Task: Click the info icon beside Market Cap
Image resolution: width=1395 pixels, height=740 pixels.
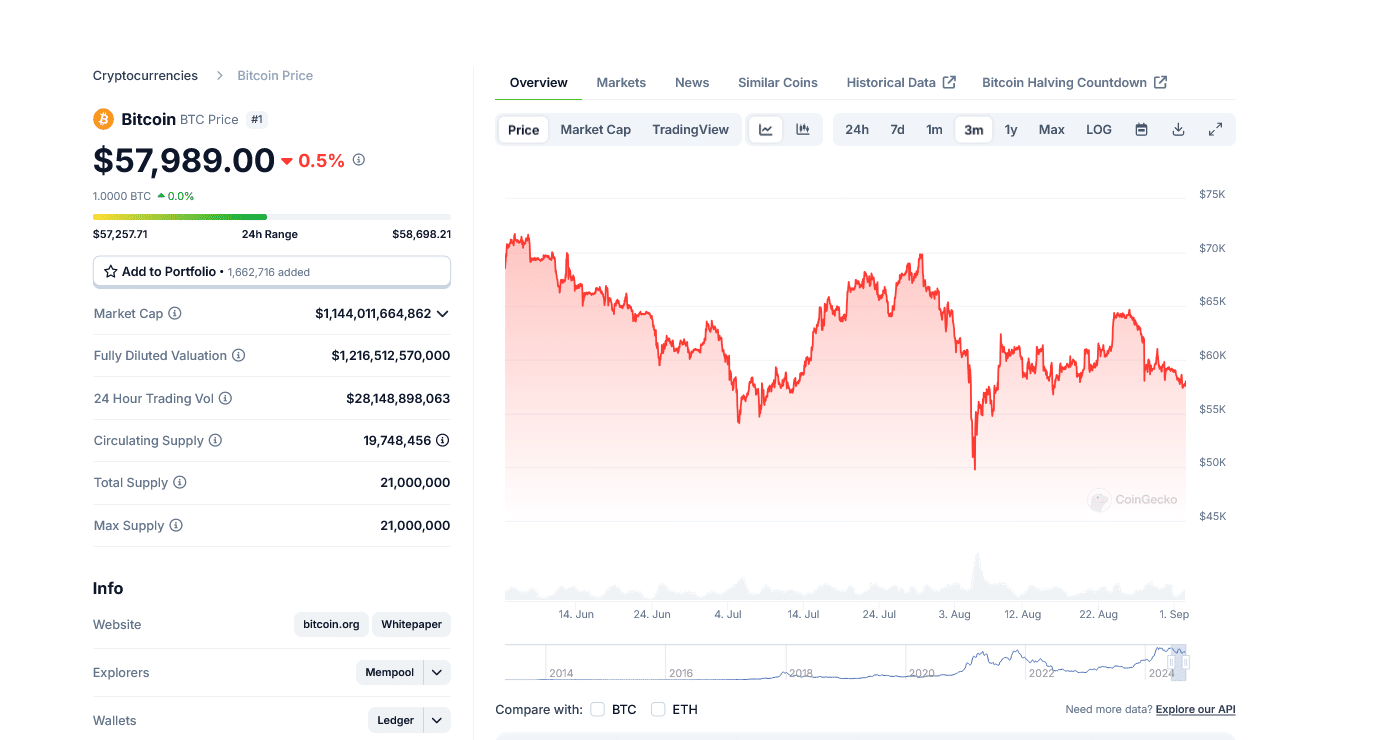Action: click(175, 314)
